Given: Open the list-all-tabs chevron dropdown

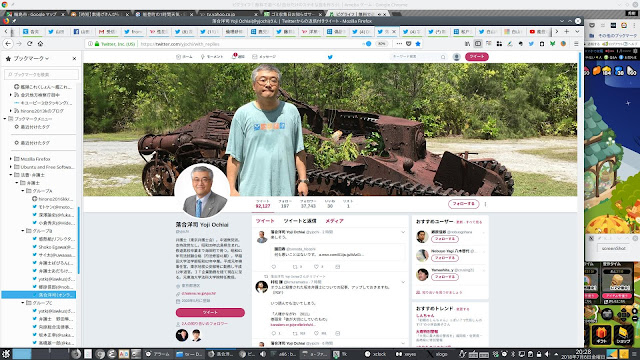Looking at the screenshot, I should click(577, 31).
